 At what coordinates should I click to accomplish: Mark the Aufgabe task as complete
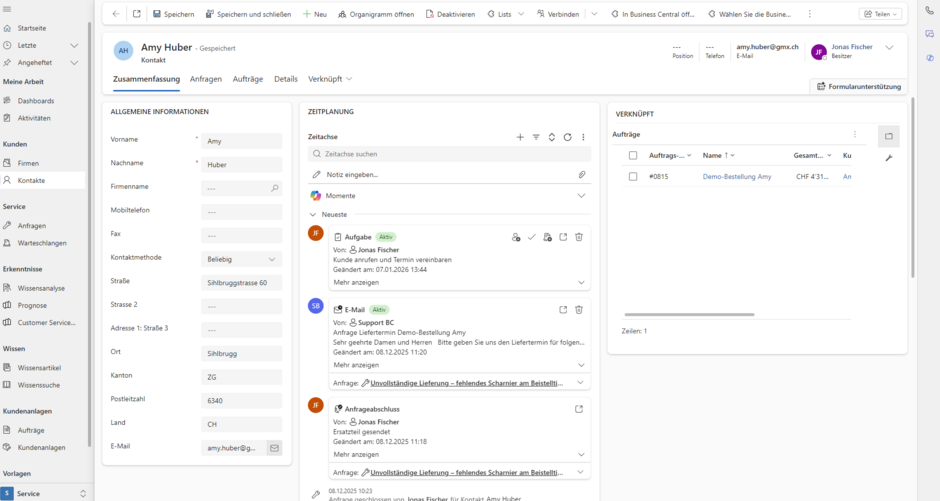(531, 237)
